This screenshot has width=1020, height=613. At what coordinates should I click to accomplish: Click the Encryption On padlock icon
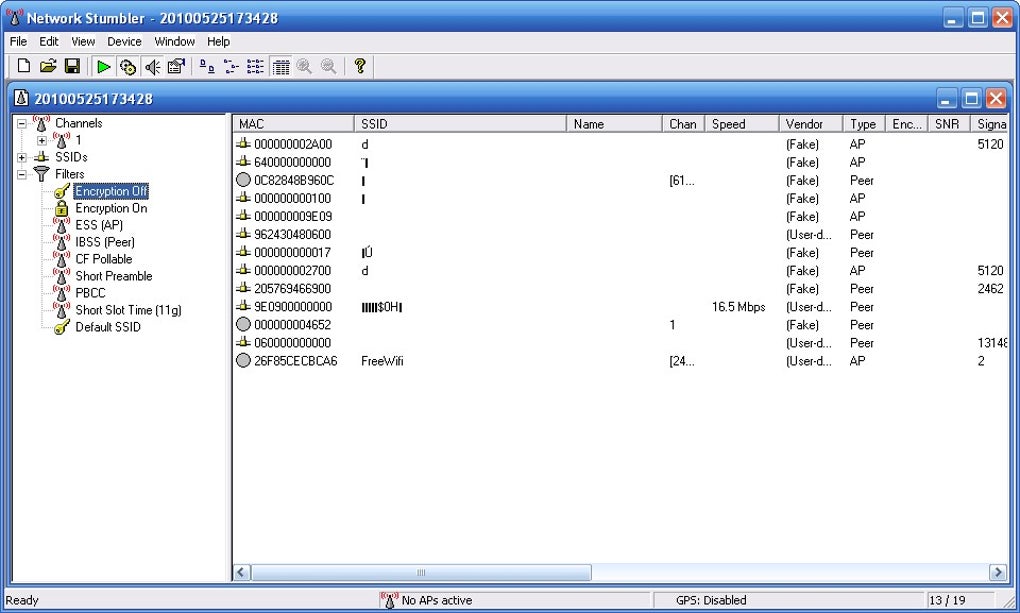pyautogui.click(x=61, y=208)
